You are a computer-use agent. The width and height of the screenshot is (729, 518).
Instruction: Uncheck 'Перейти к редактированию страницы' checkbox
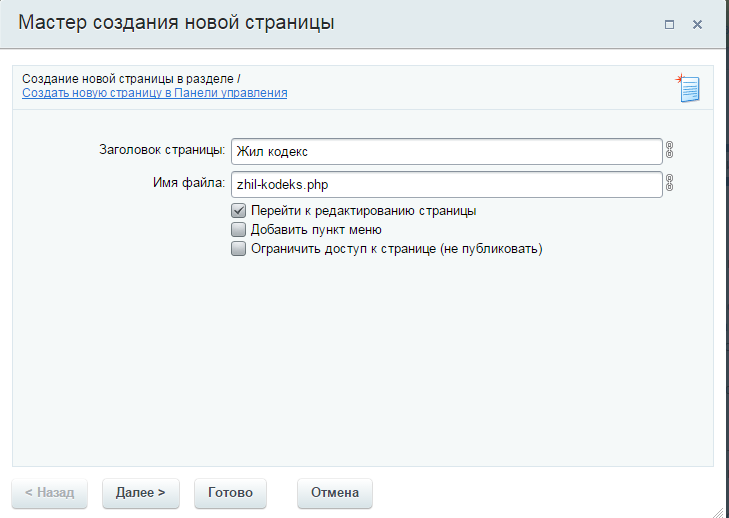coord(239,211)
